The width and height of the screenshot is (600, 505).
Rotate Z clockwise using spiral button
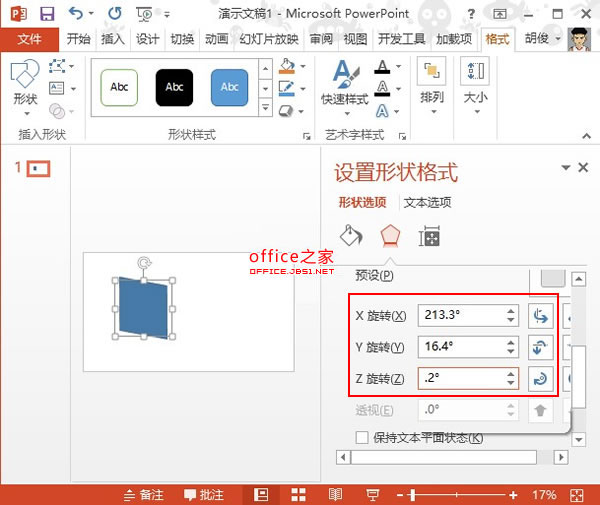pos(541,379)
